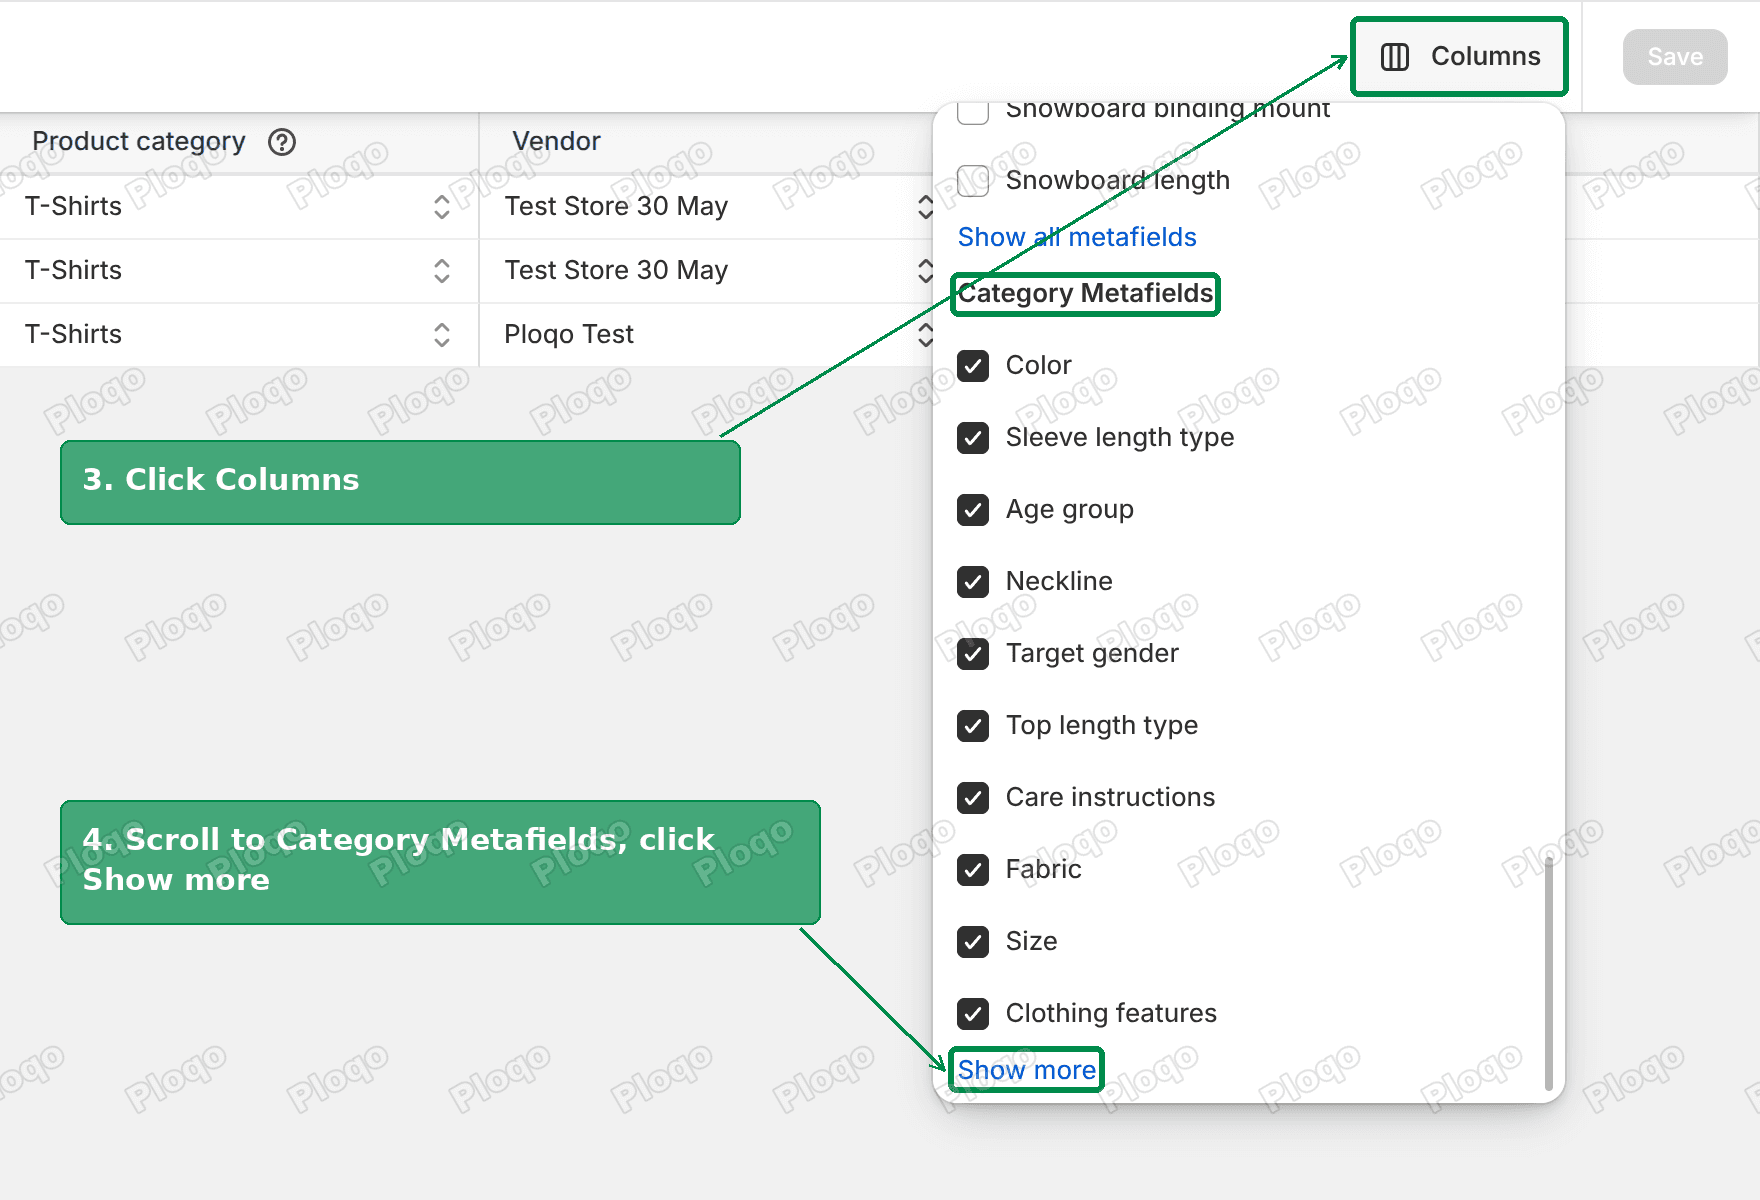Uncheck the Clothing features checkbox
The width and height of the screenshot is (1760, 1200).
point(973,1014)
